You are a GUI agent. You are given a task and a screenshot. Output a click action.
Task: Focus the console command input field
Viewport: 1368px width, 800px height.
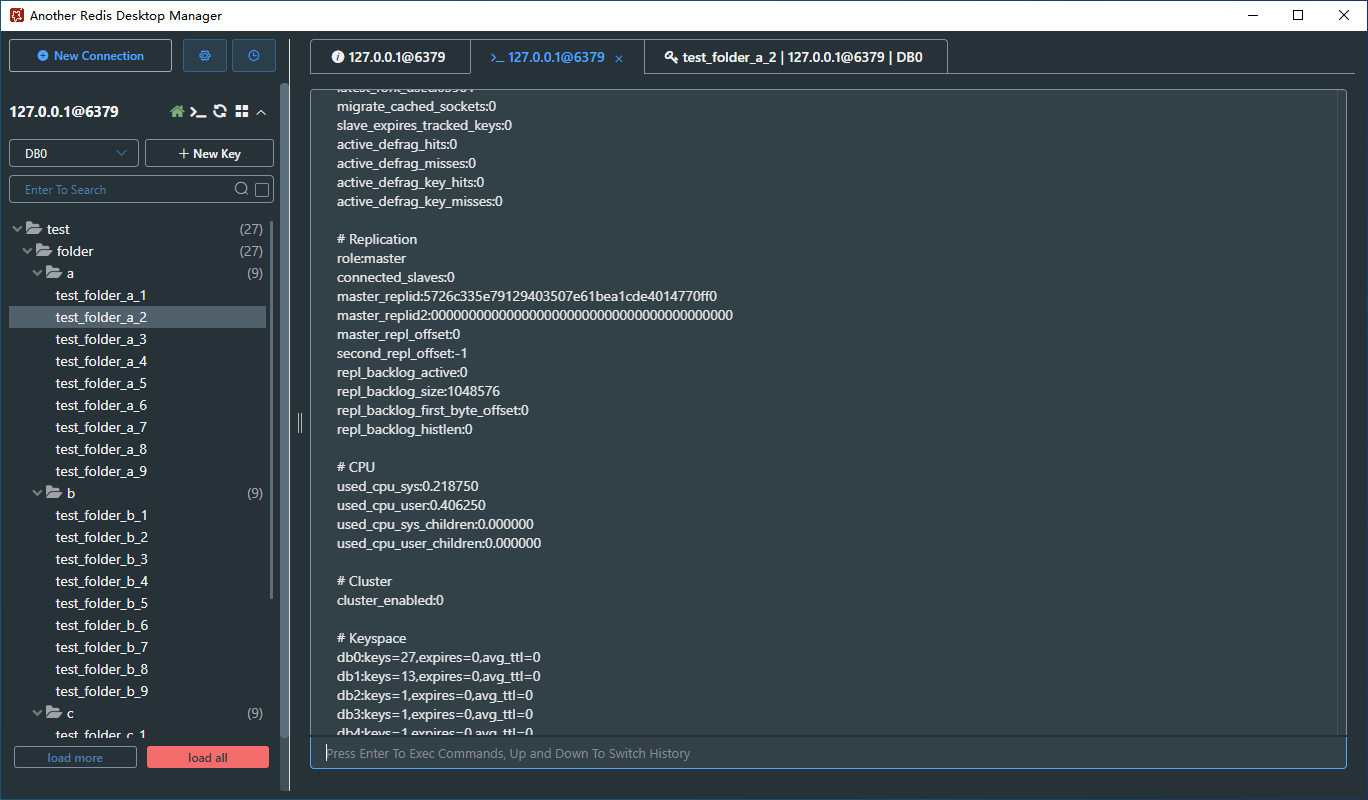828,753
